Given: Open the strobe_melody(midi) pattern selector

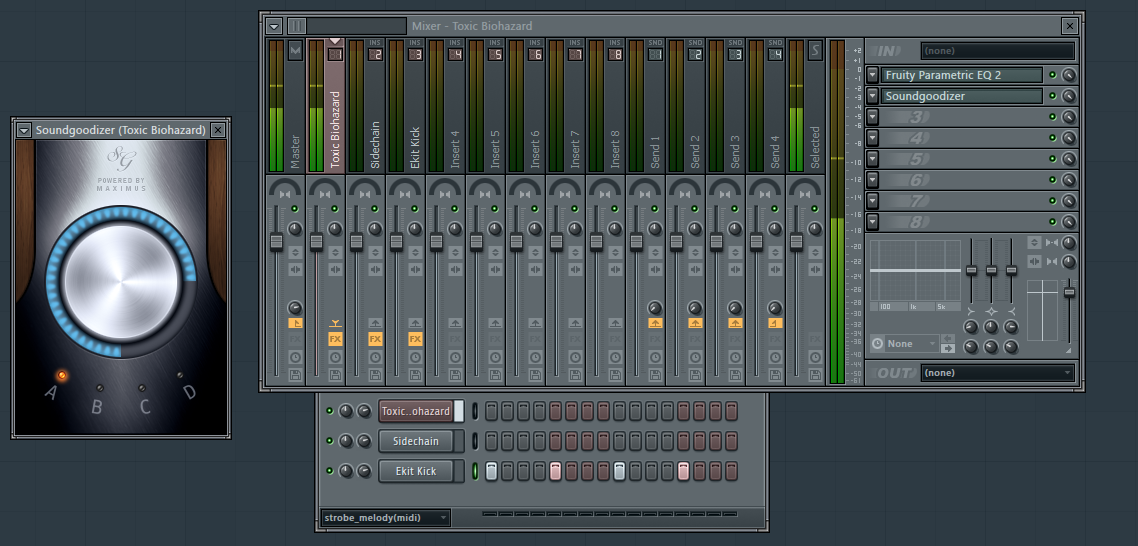Looking at the screenshot, I should 385,518.
